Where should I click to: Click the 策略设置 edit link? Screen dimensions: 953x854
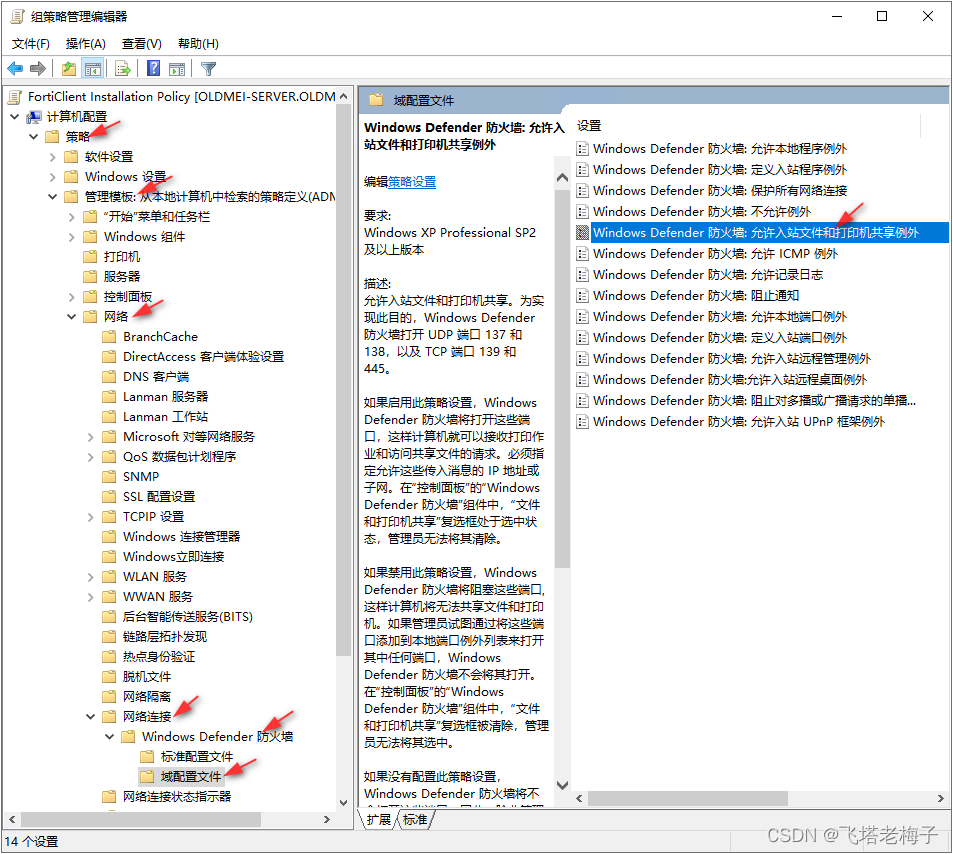coord(412,182)
